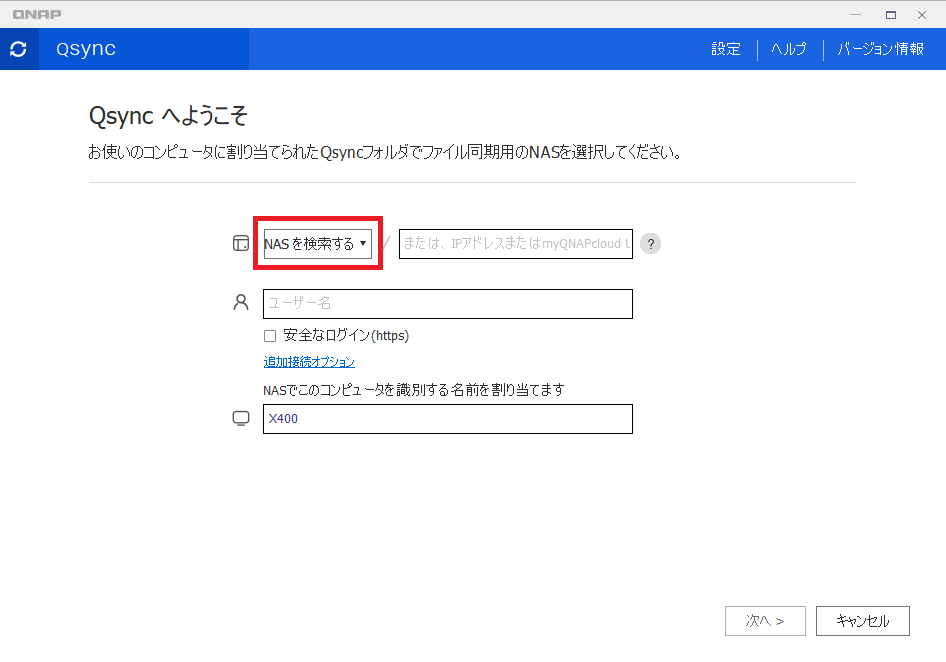
Task: Open the question mark help icon
Action: tap(650, 244)
